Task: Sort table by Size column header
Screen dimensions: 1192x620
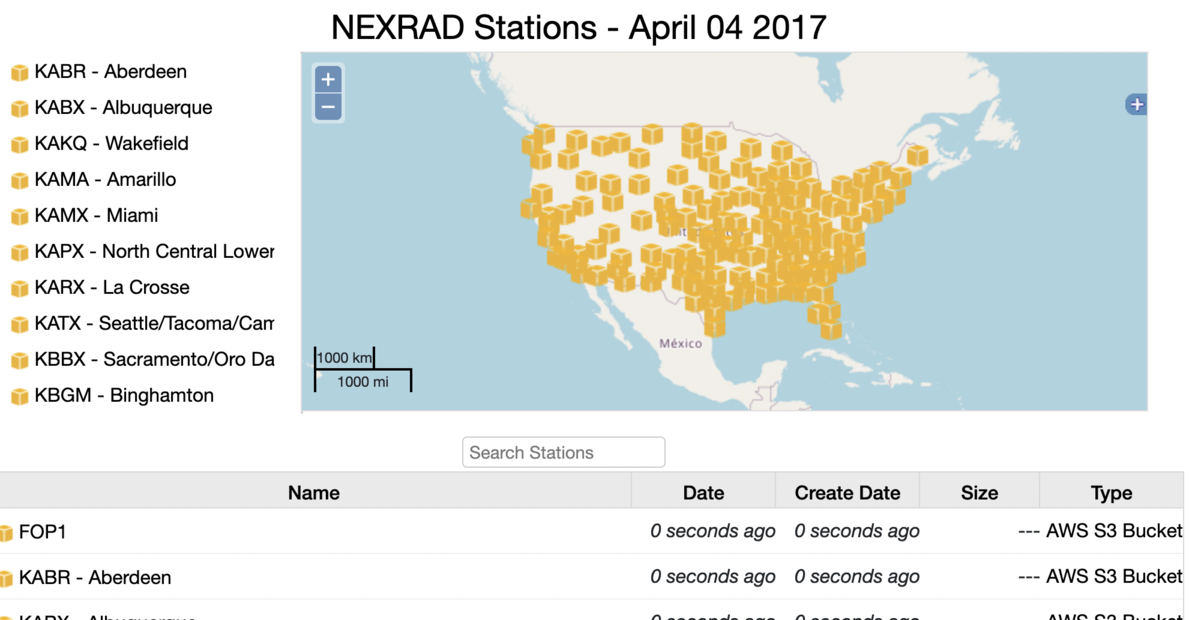Action: click(x=979, y=493)
